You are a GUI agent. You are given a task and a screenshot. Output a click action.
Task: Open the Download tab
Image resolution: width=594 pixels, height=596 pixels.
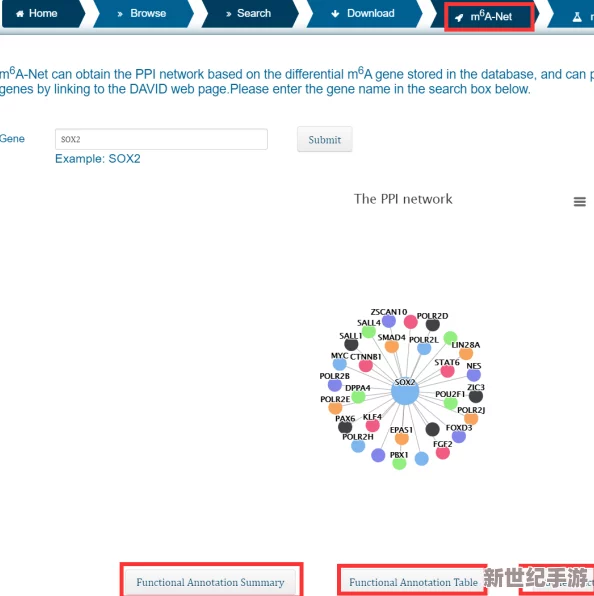pos(364,14)
